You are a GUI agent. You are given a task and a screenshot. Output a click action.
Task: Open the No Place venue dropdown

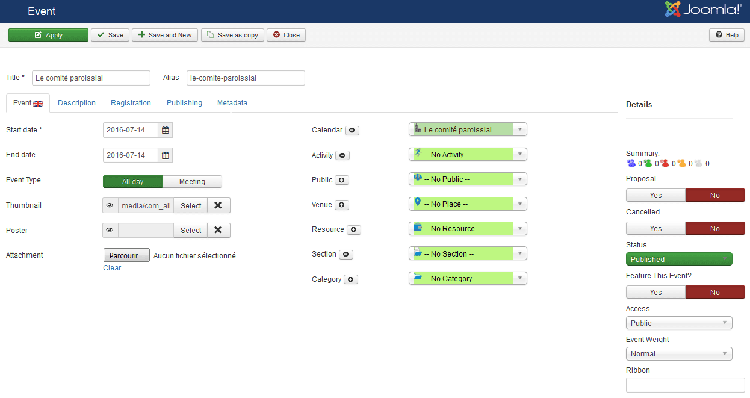point(468,204)
